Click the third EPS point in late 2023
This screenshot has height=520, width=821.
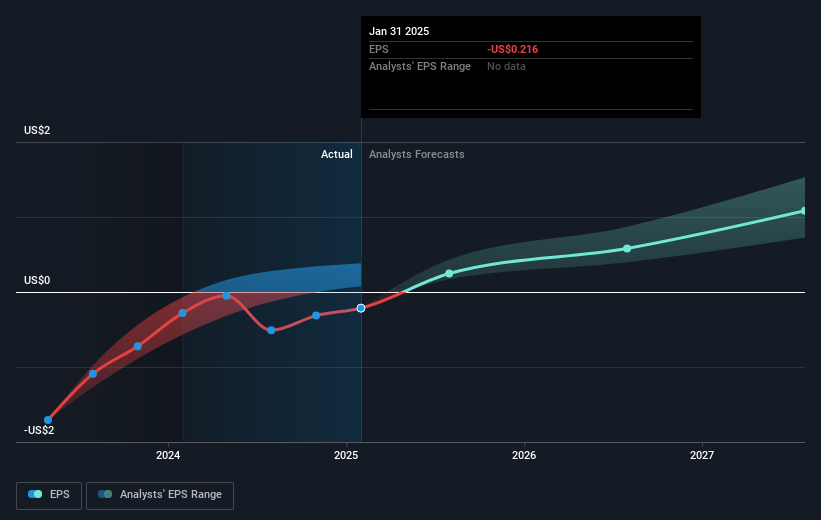[138, 347]
